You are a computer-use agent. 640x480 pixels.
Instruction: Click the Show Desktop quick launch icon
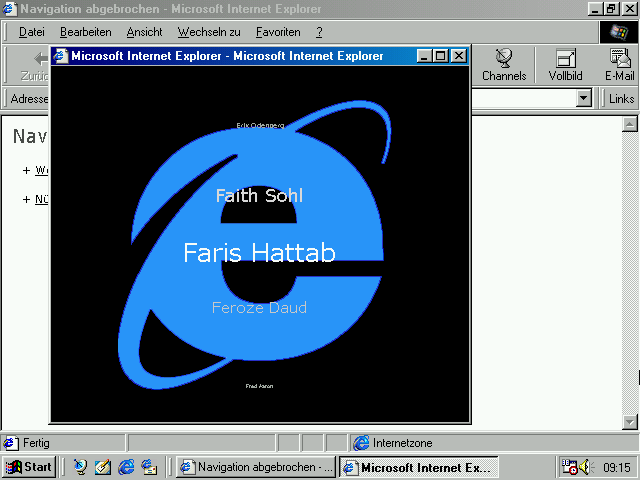[103, 467]
